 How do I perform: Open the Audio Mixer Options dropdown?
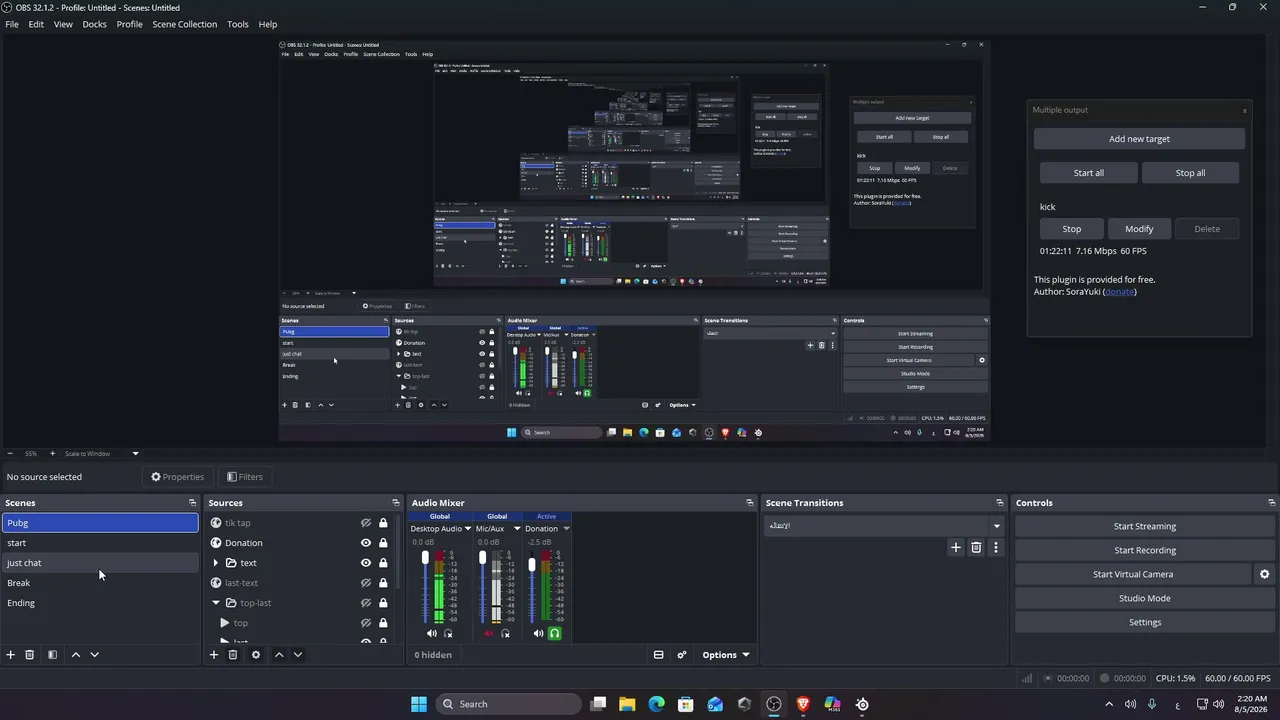[726, 655]
